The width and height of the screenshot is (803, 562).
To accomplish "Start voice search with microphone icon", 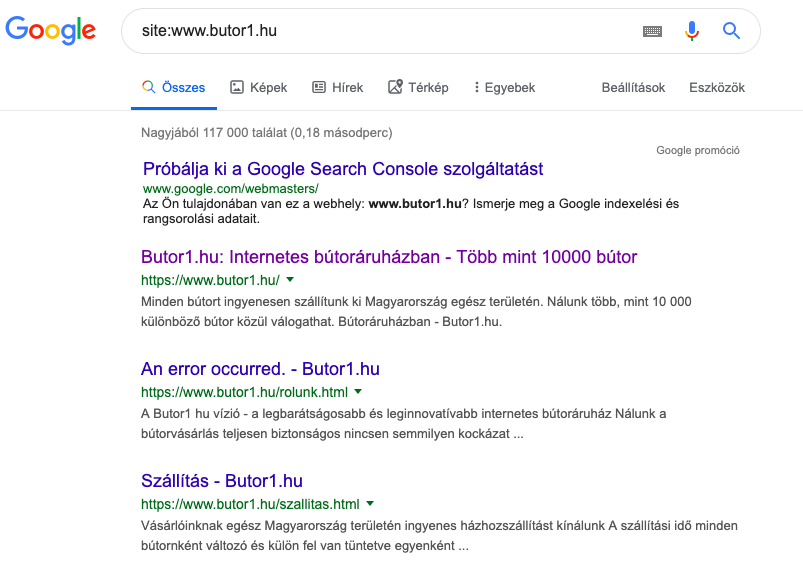I will (x=692, y=31).
